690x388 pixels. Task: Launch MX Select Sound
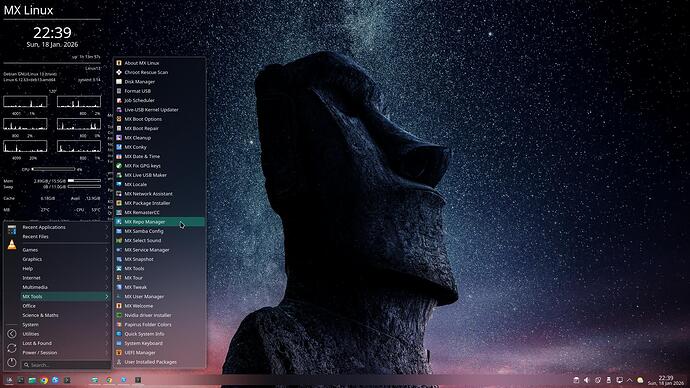159,241
